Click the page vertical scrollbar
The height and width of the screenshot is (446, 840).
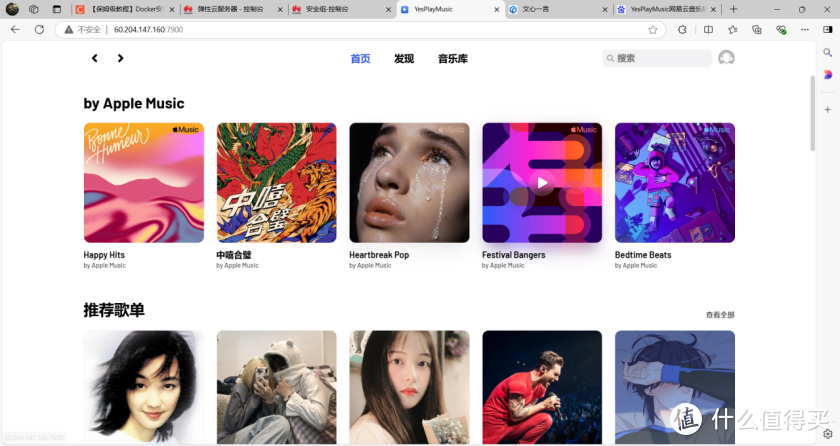coord(813,114)
